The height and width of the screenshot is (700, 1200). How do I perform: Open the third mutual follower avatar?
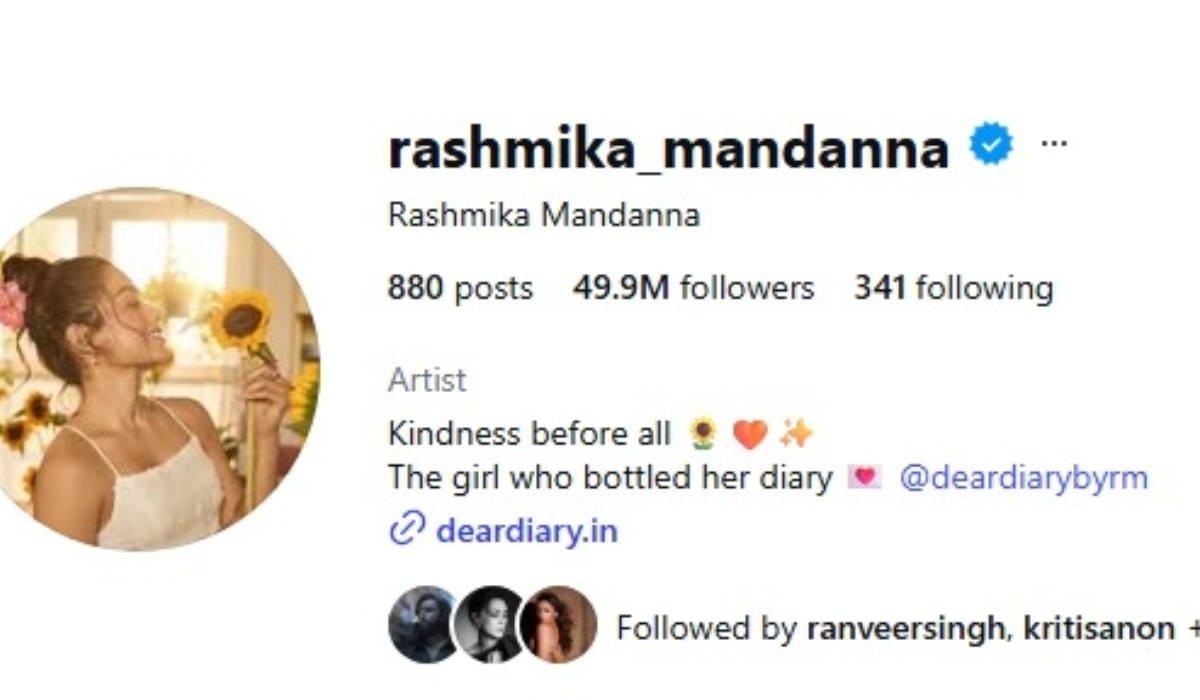pyautogui.click(x=558, y=625)
